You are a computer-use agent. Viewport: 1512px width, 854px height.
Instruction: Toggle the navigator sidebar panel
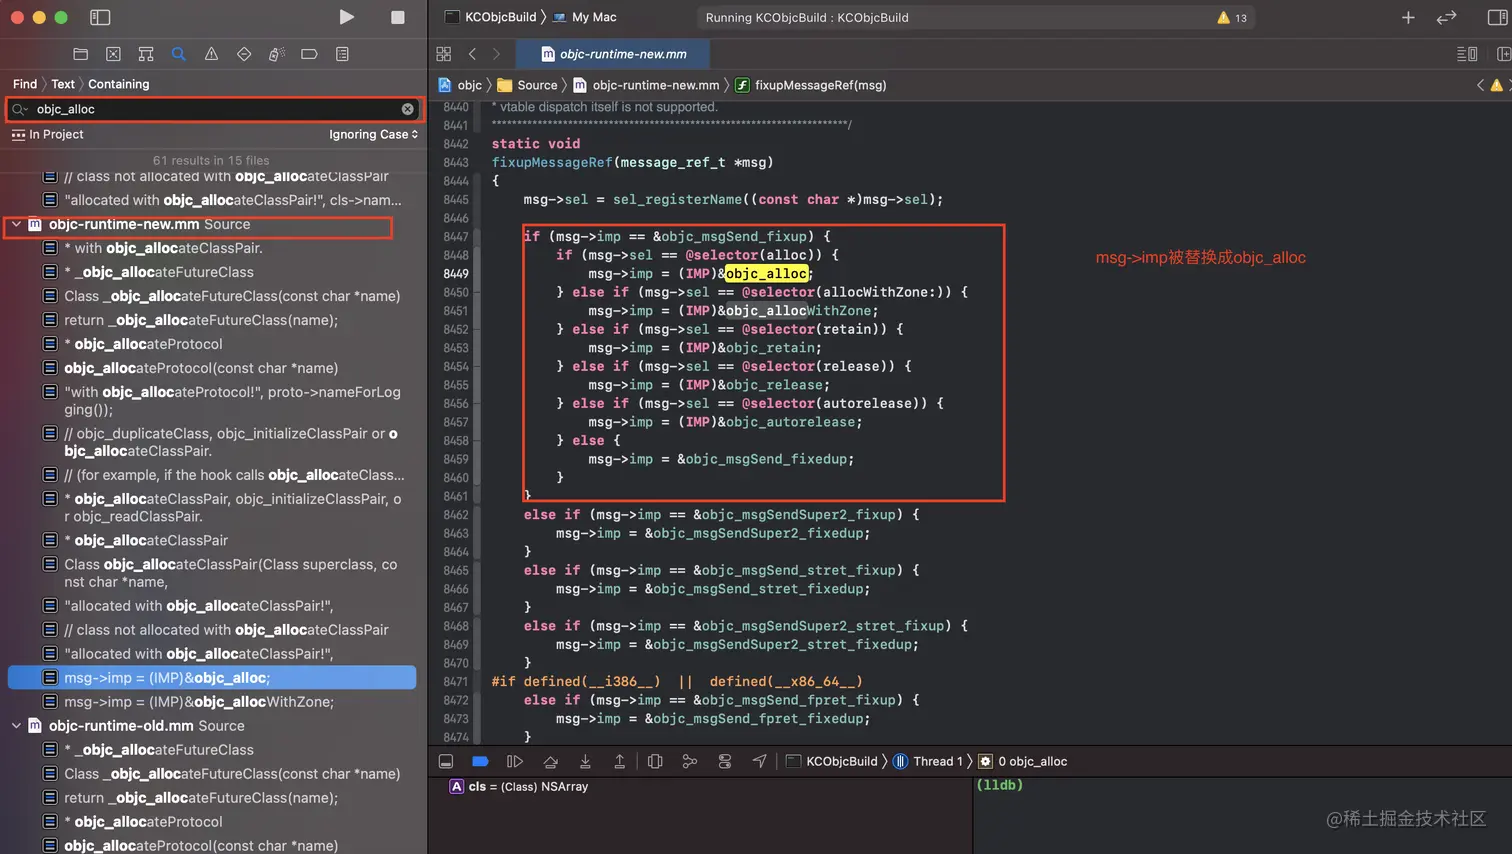(x=100, y=17)
